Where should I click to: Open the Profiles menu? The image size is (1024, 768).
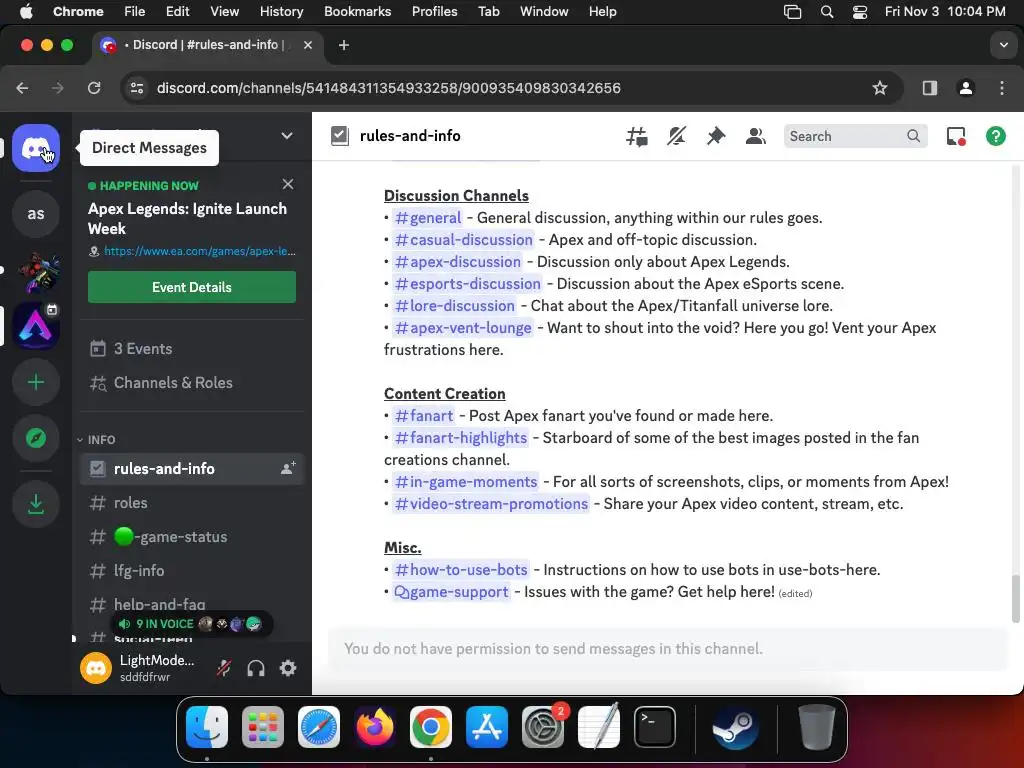tap(434, 12)
